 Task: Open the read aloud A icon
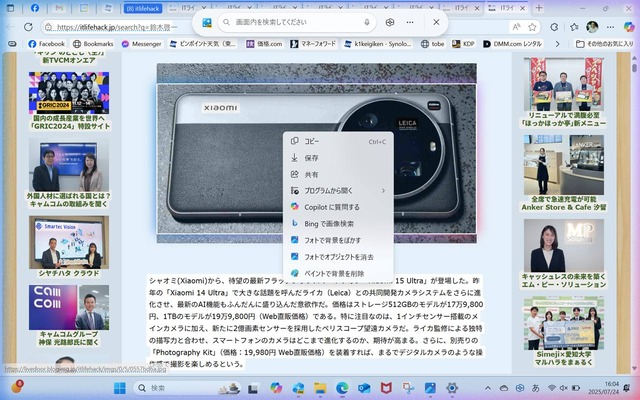(516, 27)
